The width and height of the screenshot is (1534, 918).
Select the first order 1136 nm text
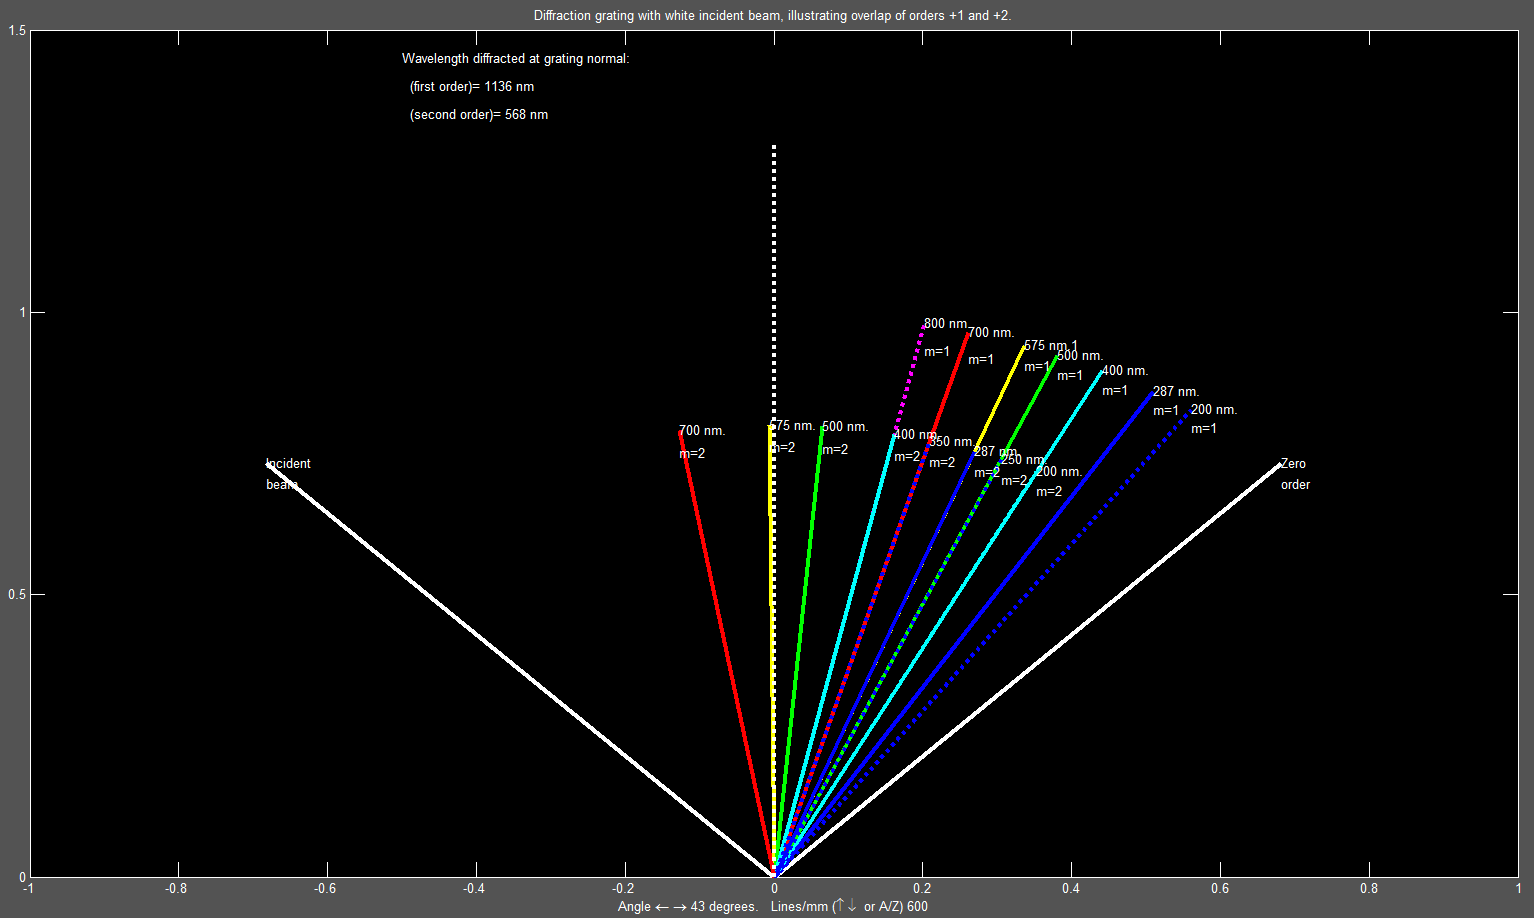(x=471, y=87)
